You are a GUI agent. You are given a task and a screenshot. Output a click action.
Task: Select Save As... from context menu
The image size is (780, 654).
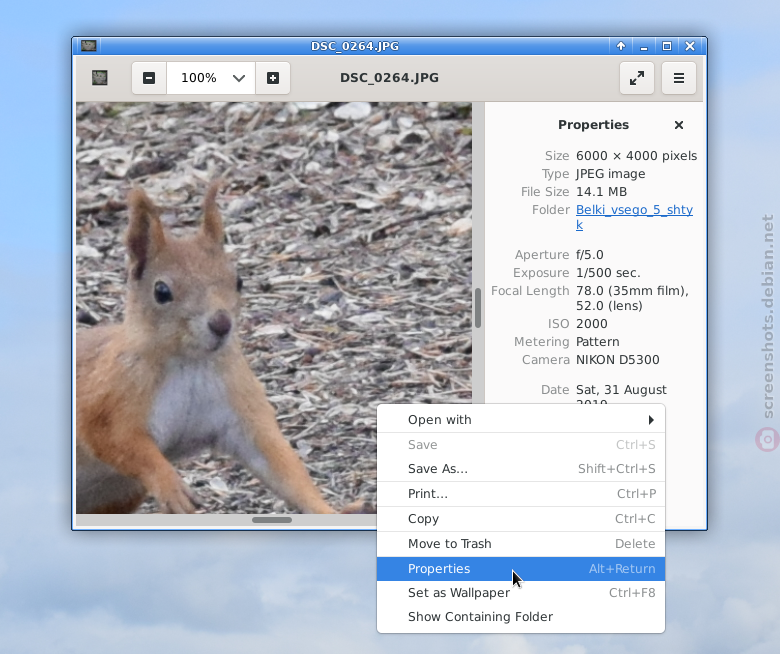(521, 468)
